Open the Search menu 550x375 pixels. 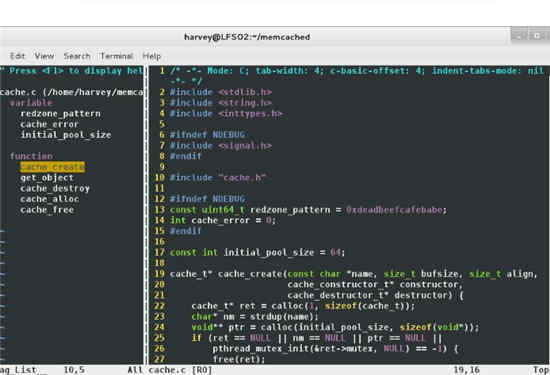click(x=77, y=56)
